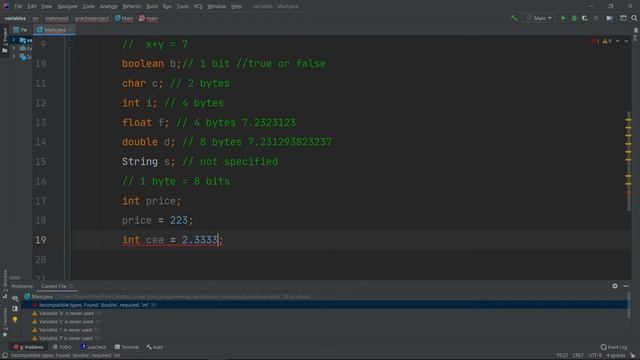Viewport: 640px width, 360px height.
Task: Open the VCS menu
Action: point(198,7)
